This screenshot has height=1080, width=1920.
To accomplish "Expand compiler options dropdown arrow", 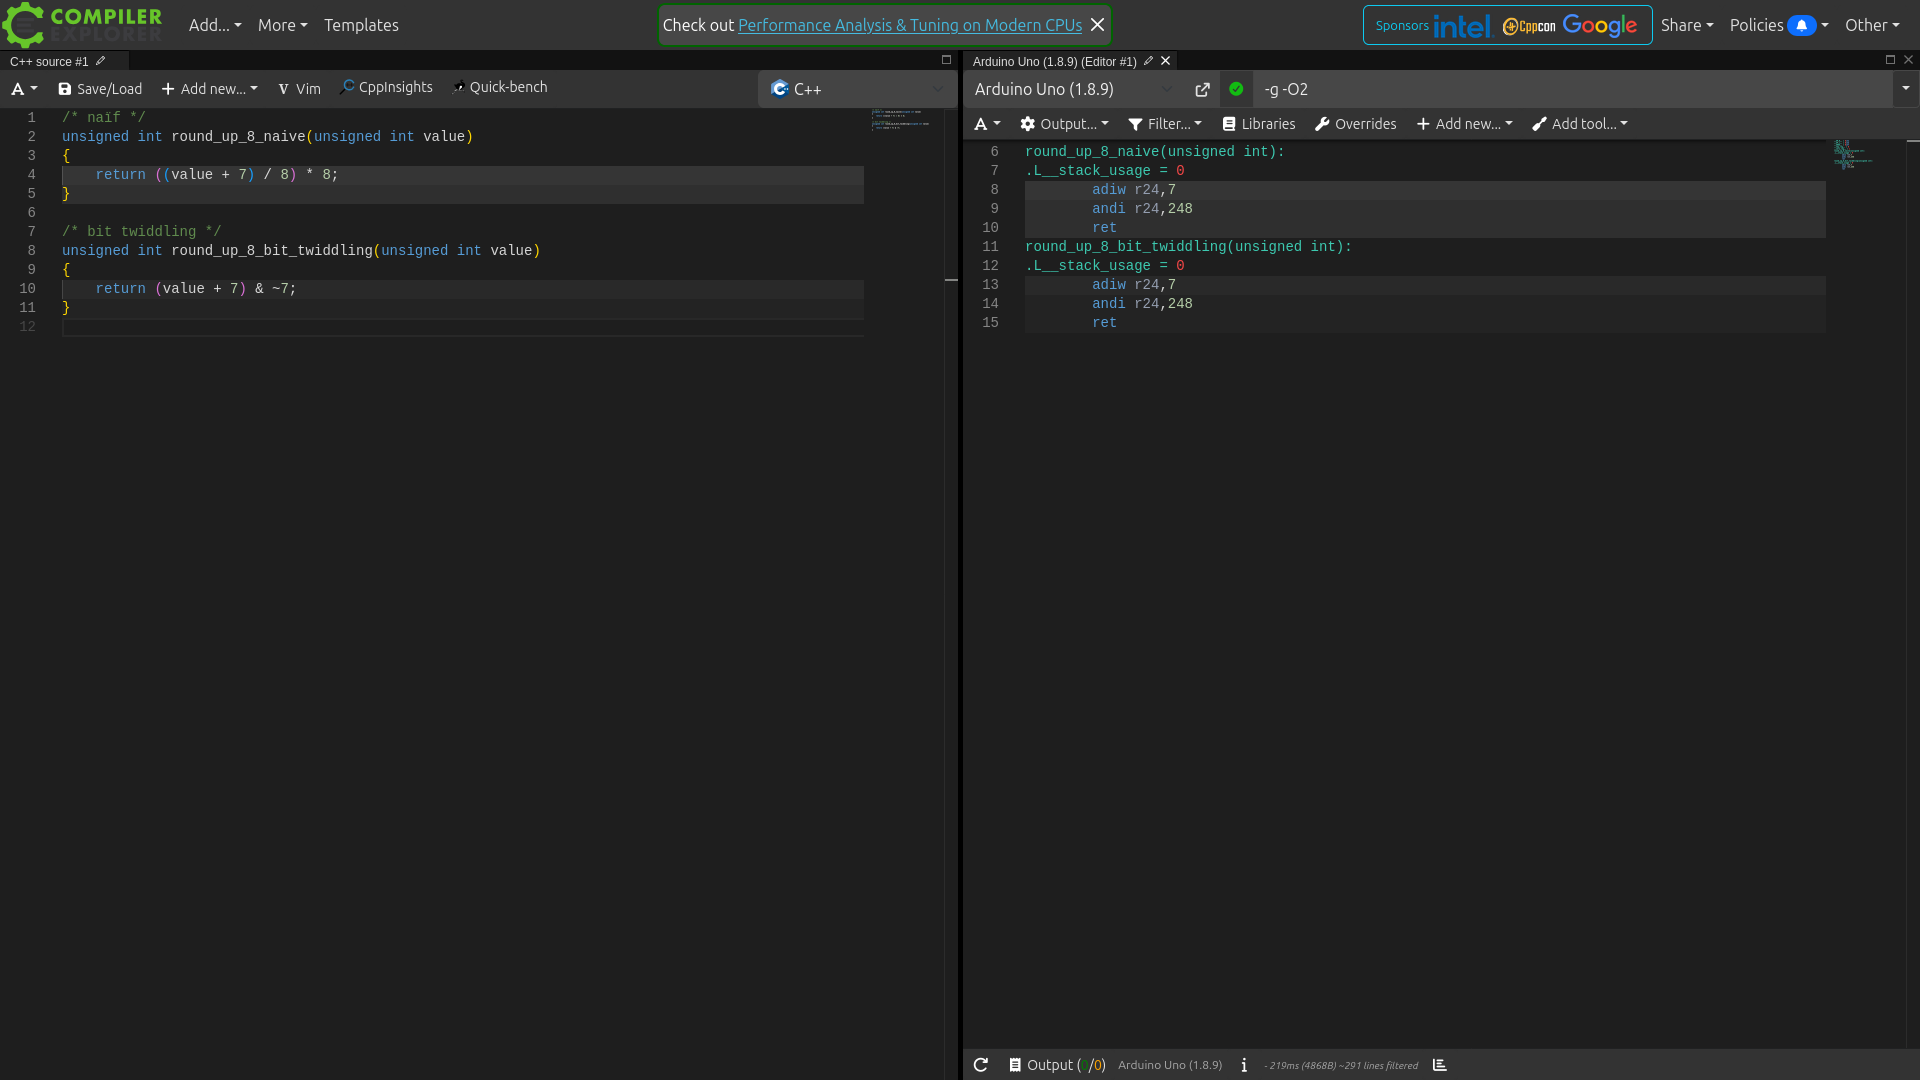I will click(x=1906, y=89).
